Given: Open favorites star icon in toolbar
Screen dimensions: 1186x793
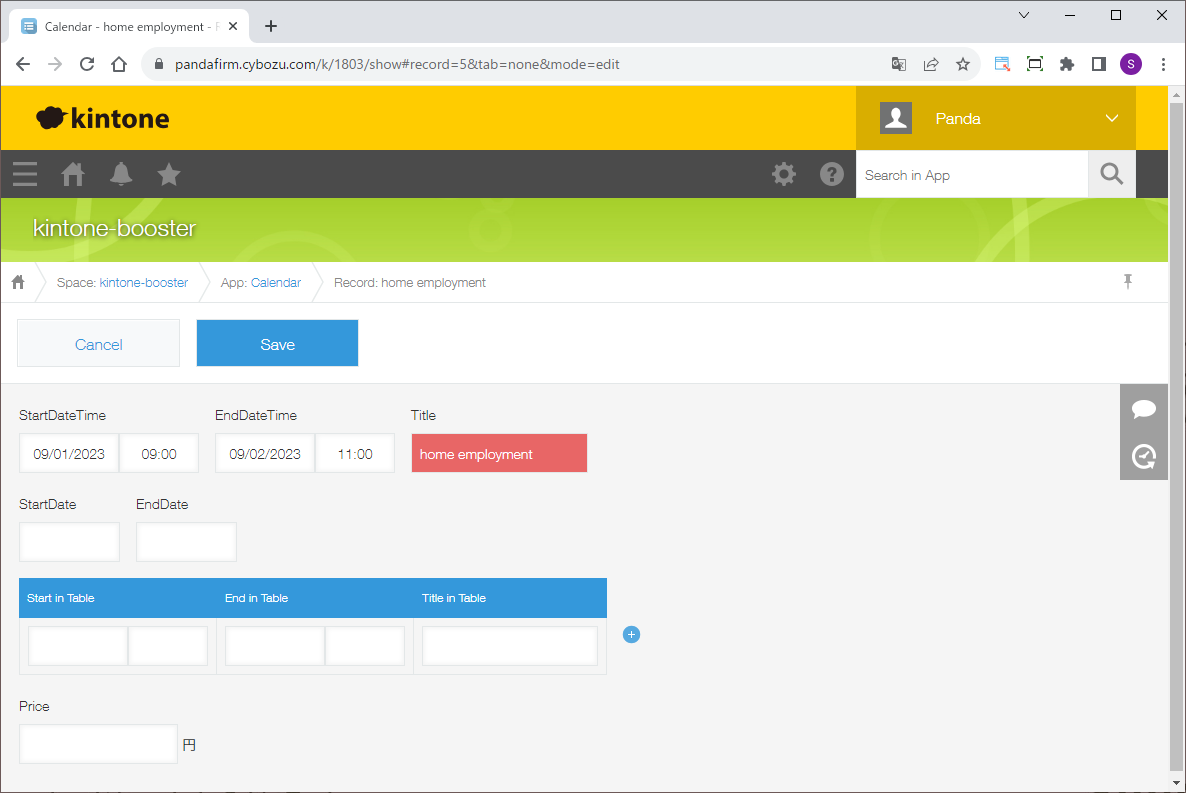Looking at the screenshot, I should pyautogui.click(x=169, y=175).
